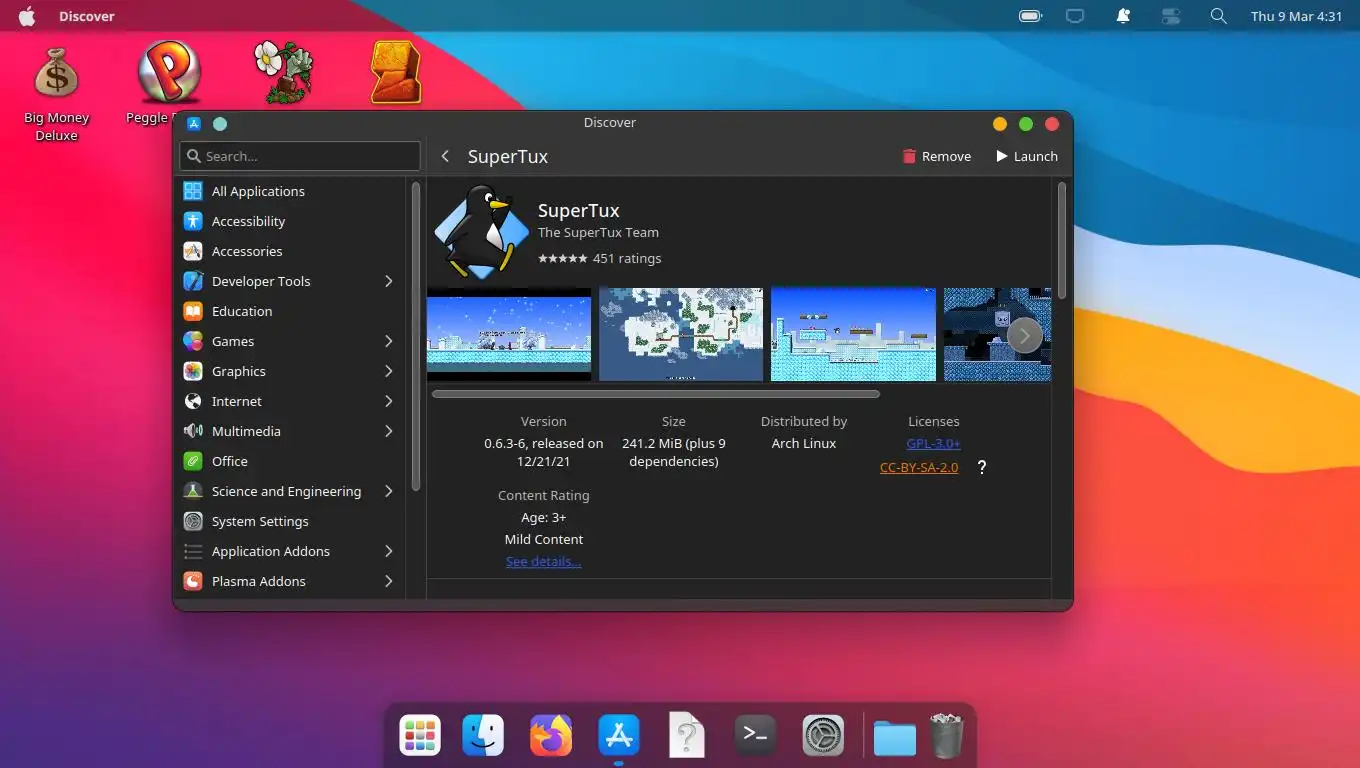Open the Terminal dock icon
This screenshot has width=1360, height=768.
pyautogui.click(x=755, y=736)
